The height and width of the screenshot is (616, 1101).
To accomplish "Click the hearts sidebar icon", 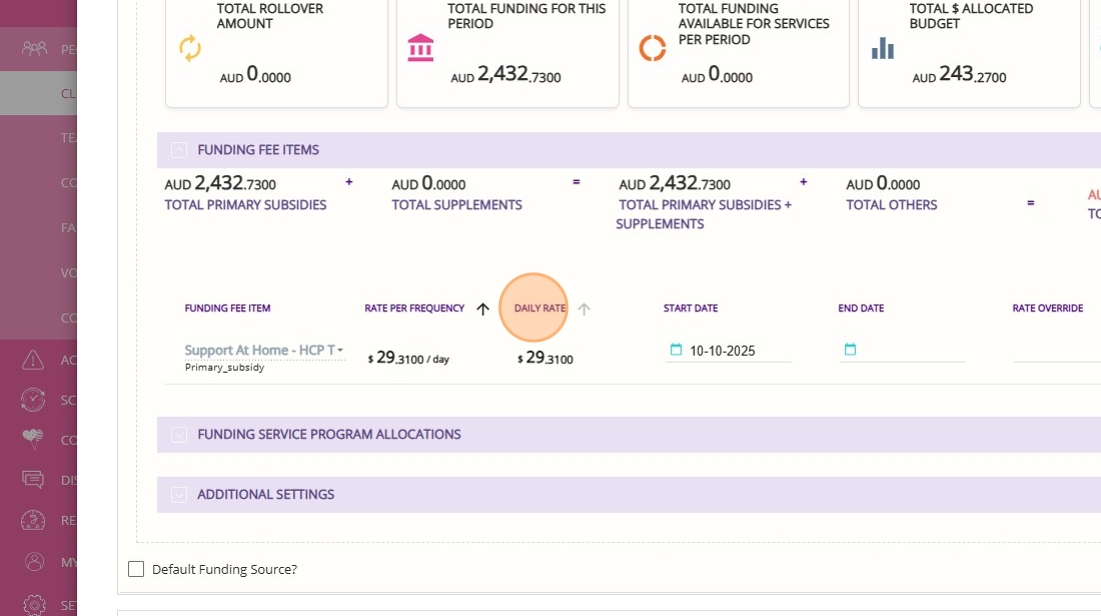I will click(x=34, y=439).
